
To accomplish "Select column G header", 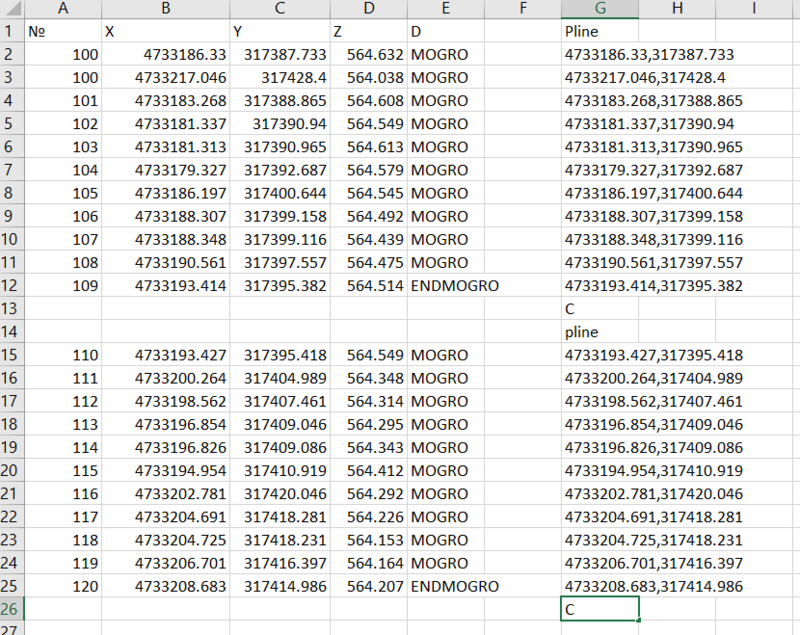I will pyautogui.click(x=600, y=9).
